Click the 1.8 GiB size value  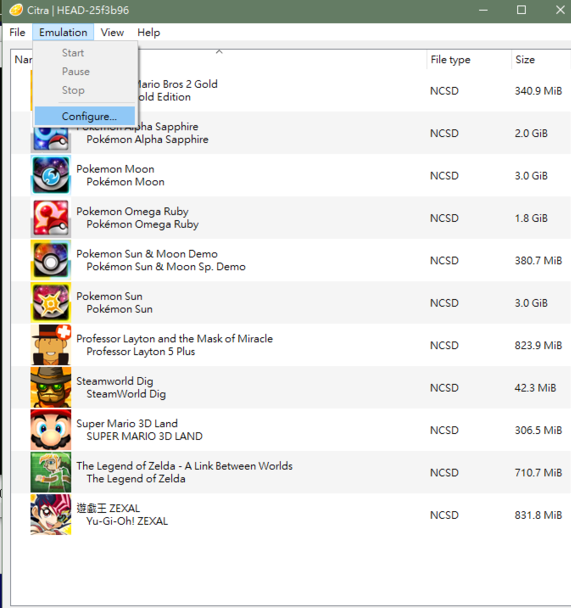pyautogui.click(x=531, y=218)
